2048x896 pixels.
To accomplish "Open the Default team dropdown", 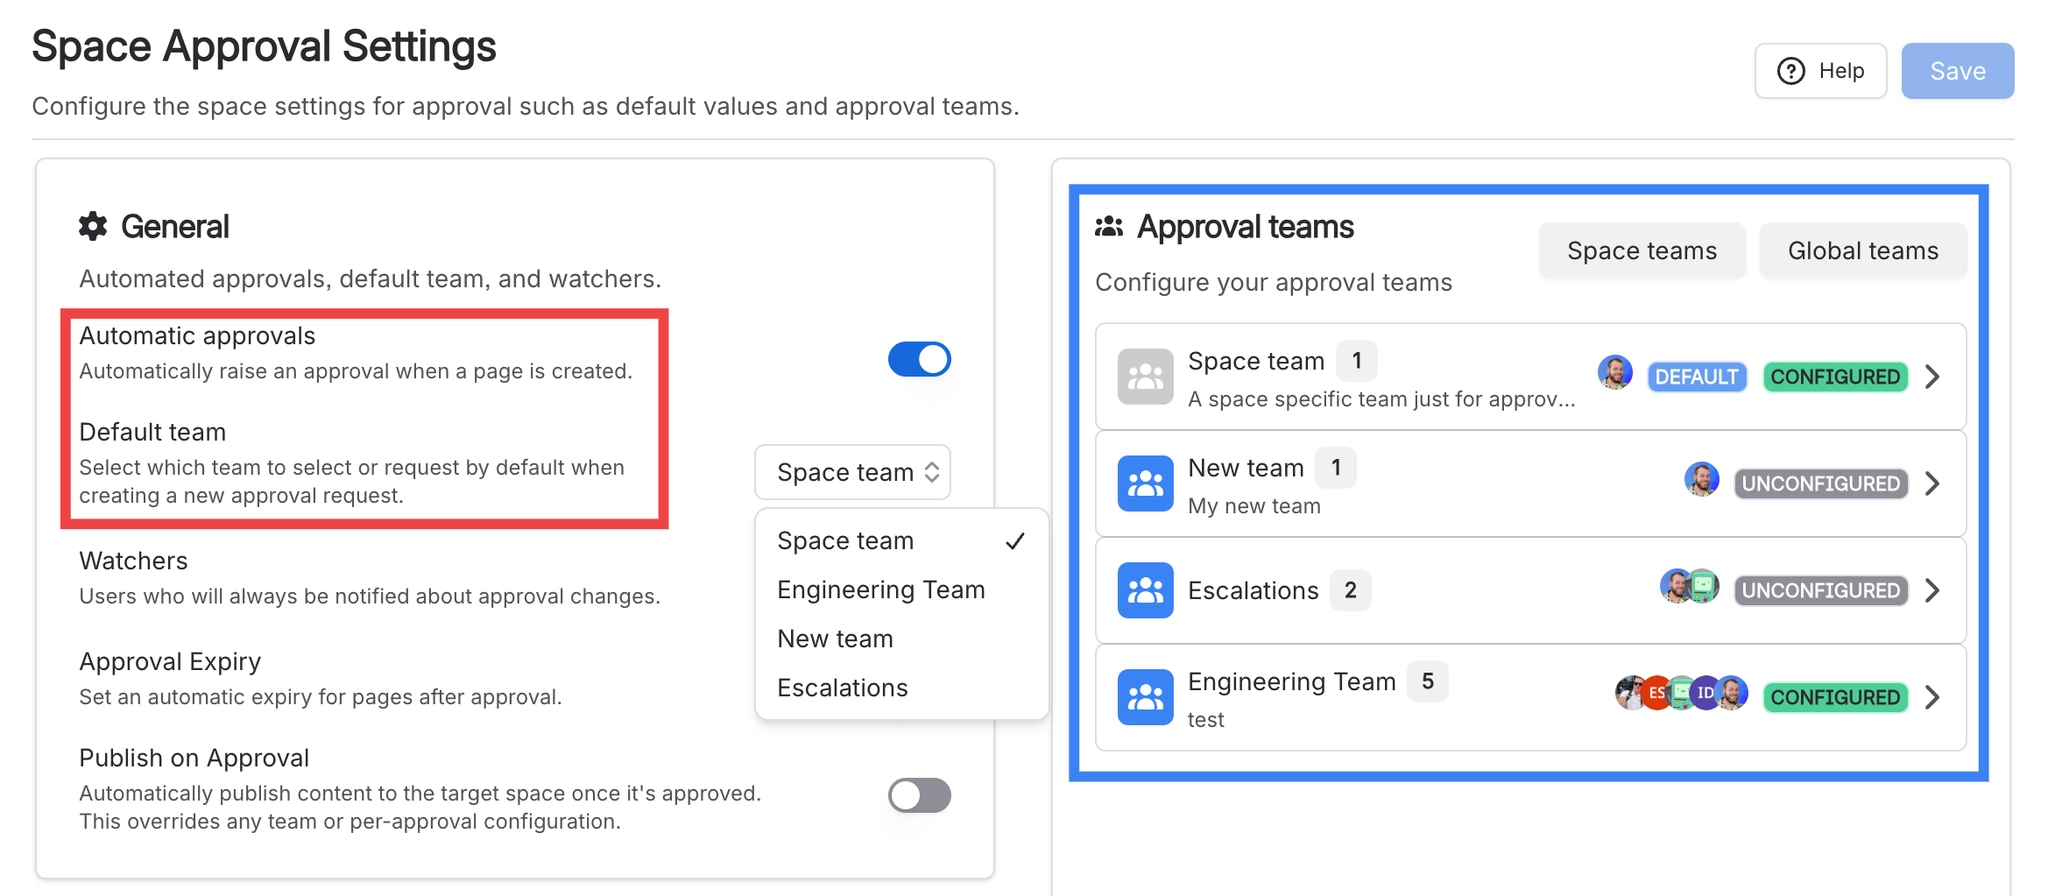I will (x=852, y=471).
